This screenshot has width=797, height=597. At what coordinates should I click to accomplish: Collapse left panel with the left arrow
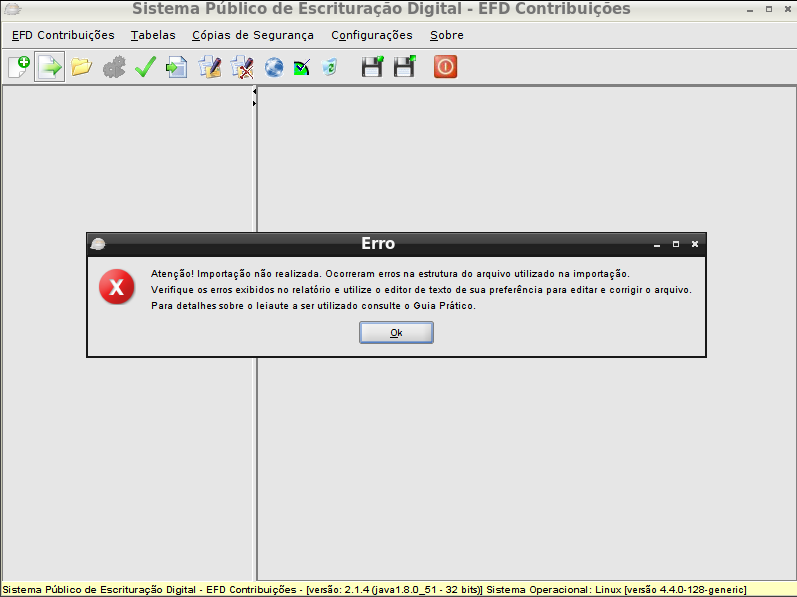point(255,91)
